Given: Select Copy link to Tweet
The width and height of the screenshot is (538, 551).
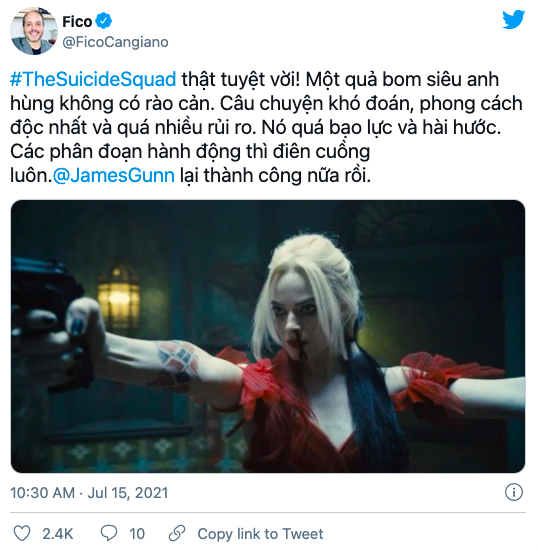Looking at the screenshot, I should [260, 534].
